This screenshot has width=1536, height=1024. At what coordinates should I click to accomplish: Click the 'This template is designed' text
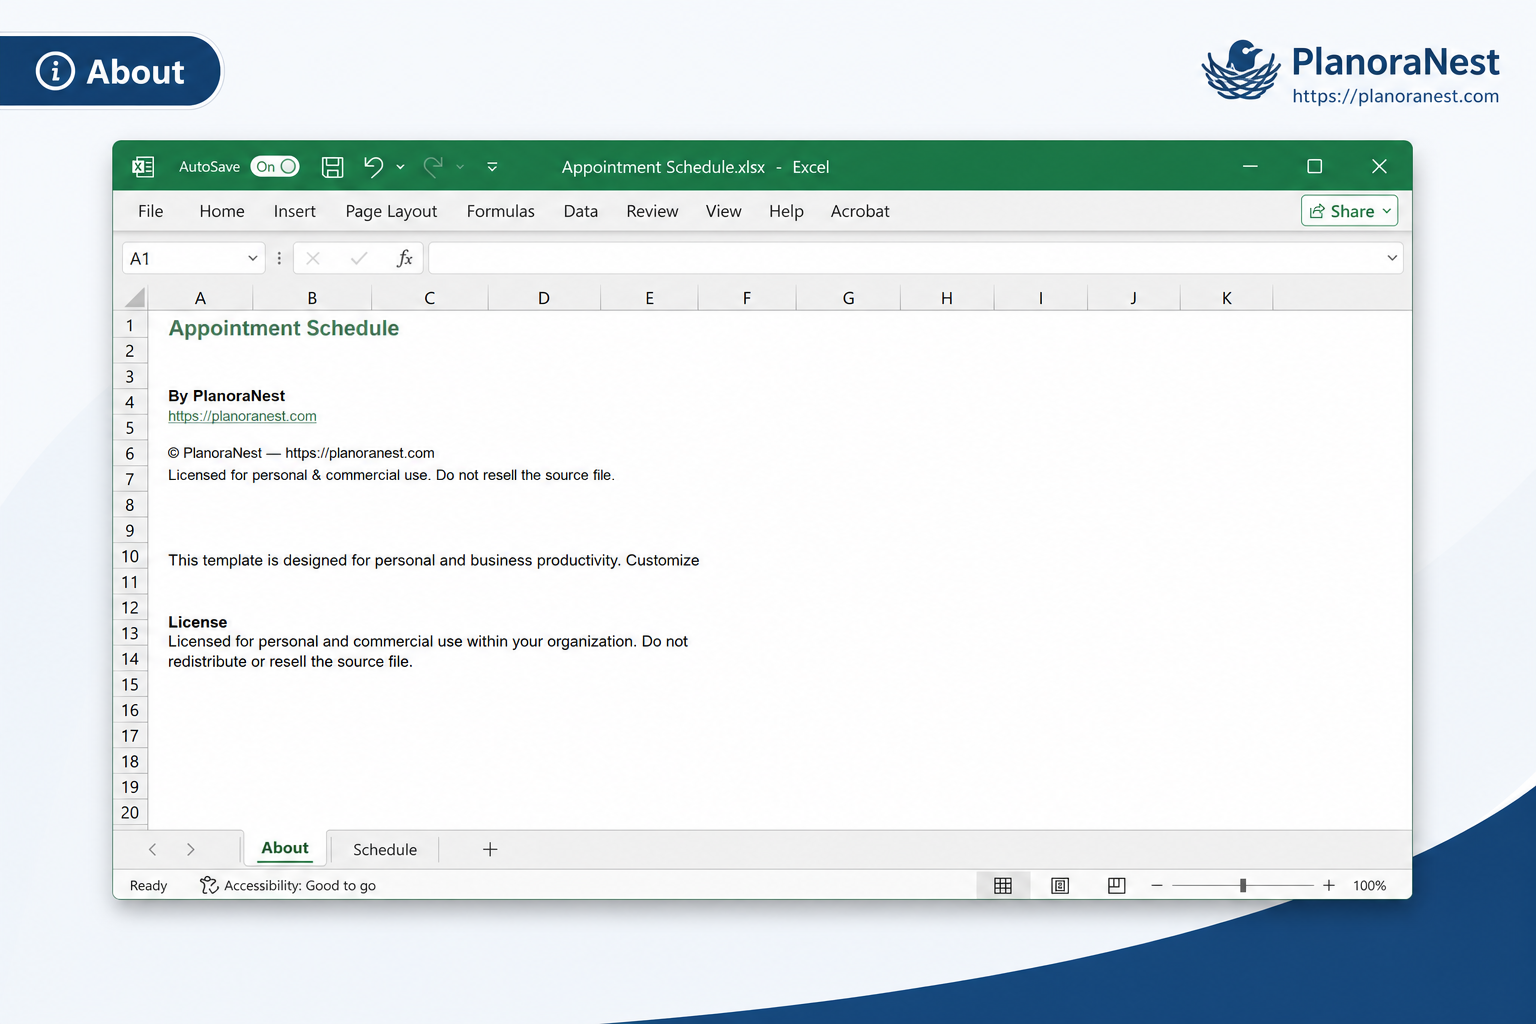(x=434, y=560)
